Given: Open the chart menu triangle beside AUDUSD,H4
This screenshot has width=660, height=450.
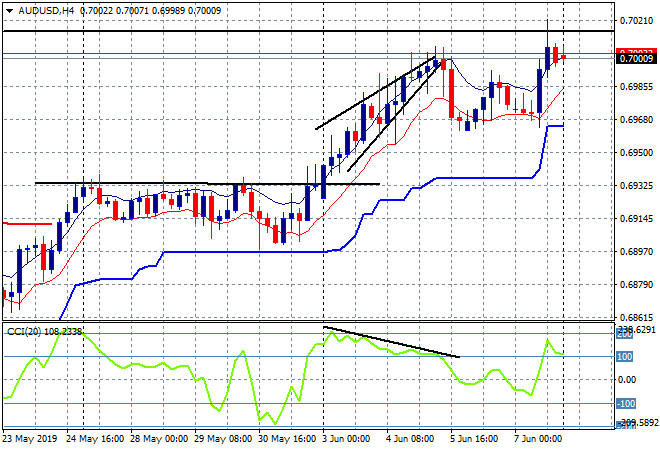Looking at the screenshot, I should (9, 11).
